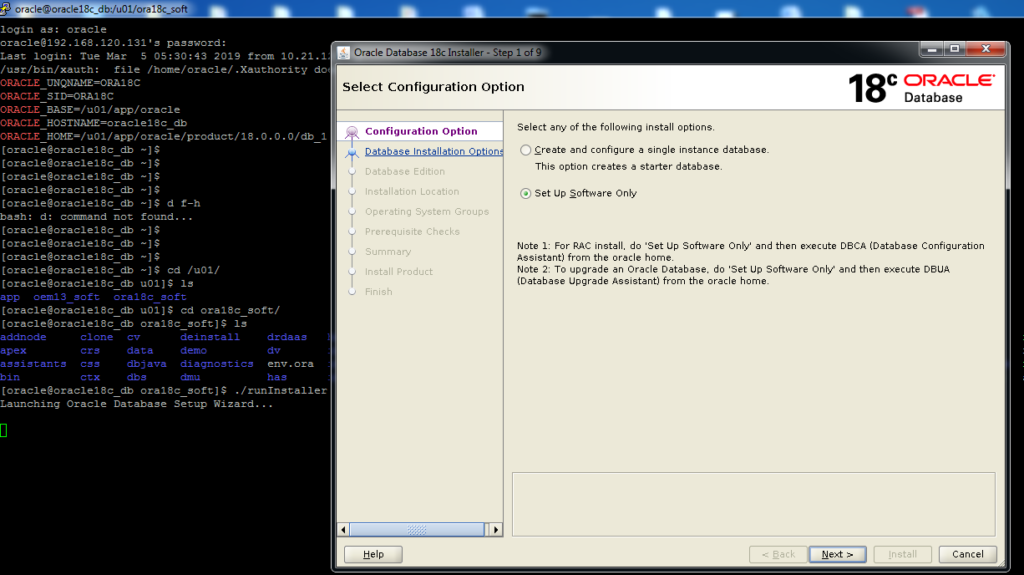
Task: Click the Oracle 18c Database logo
Action: click(x=921, y=88)
